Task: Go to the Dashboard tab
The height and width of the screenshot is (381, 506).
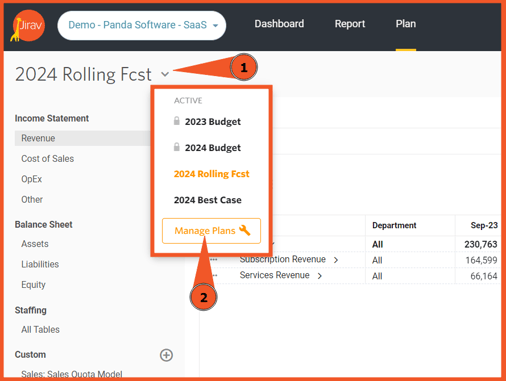Action: 279,24
